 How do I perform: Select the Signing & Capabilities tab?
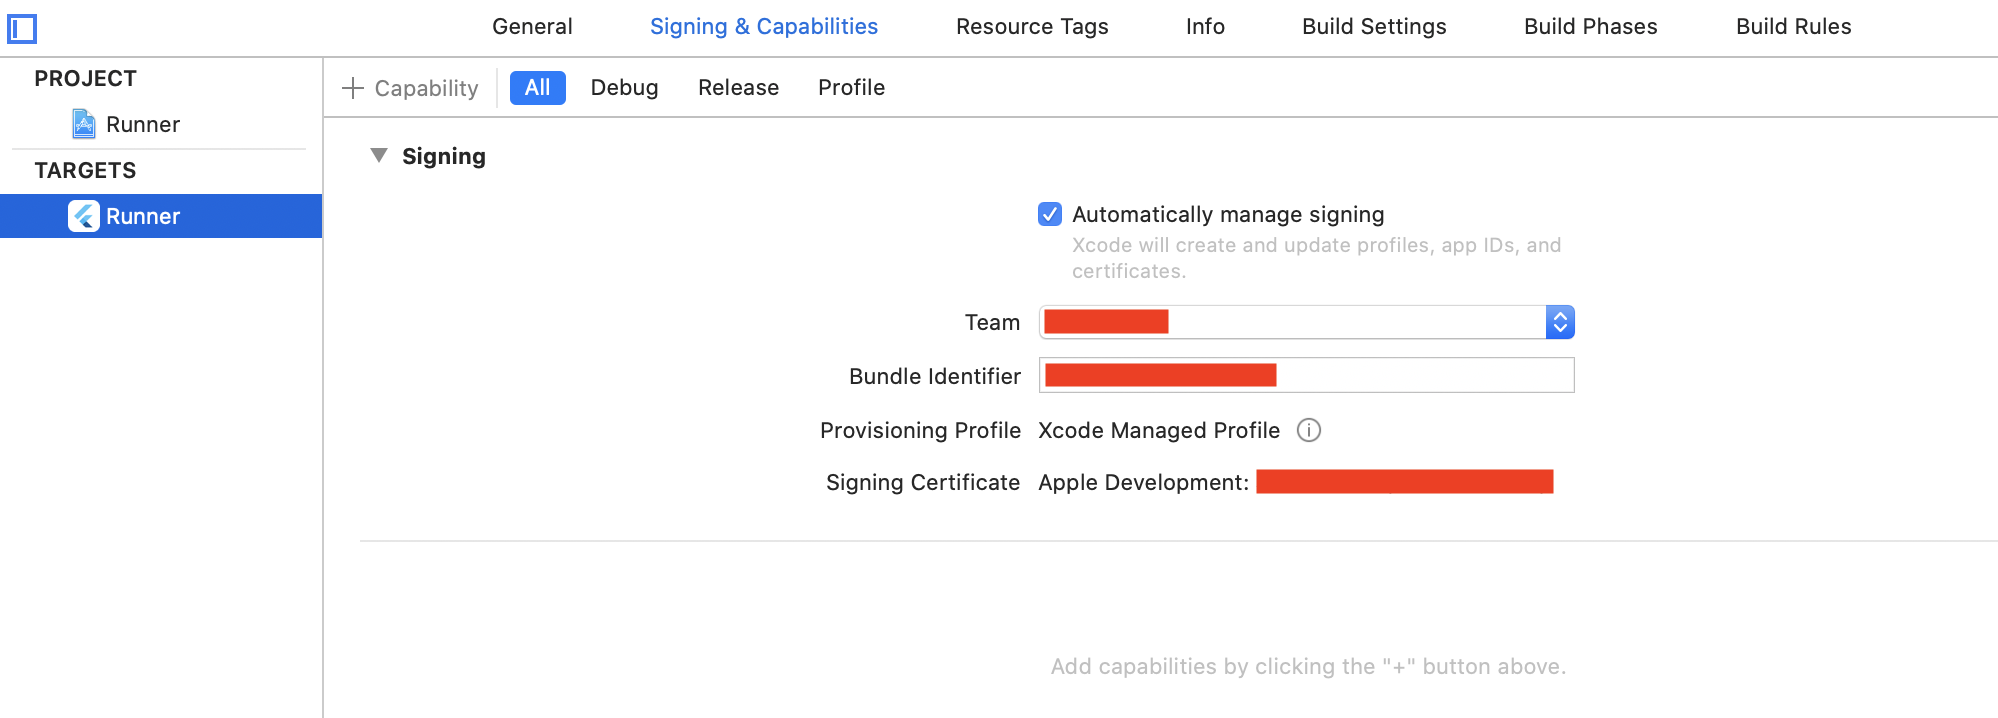pos(764,27)
